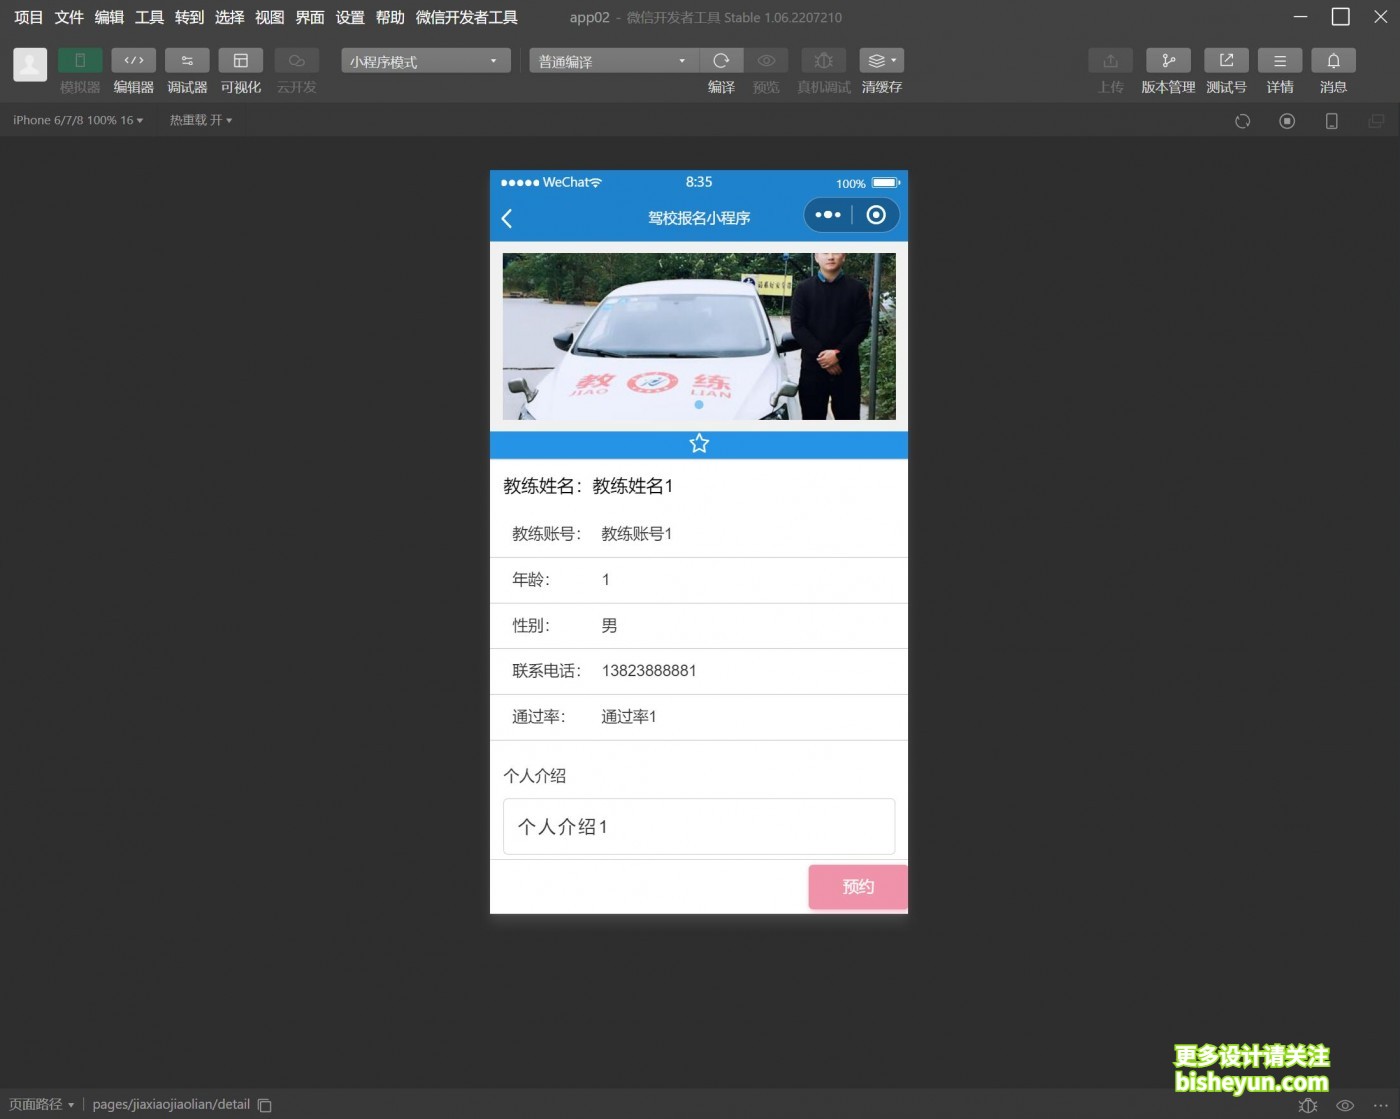The image size is (1400, 1119).
Task: Open cloud development (云开发)
Action: pyautogui.click(x=297, y=61)
